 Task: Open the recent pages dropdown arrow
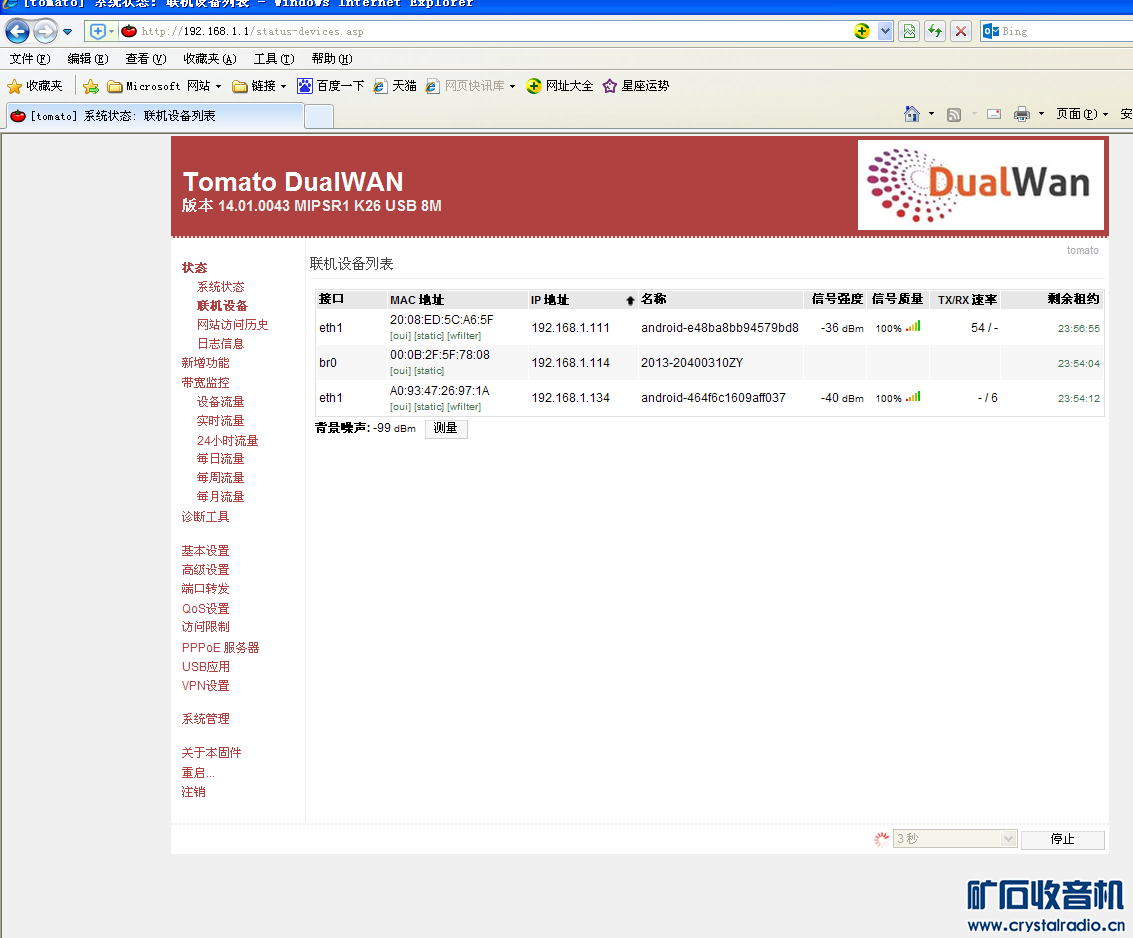click(67, 32)
